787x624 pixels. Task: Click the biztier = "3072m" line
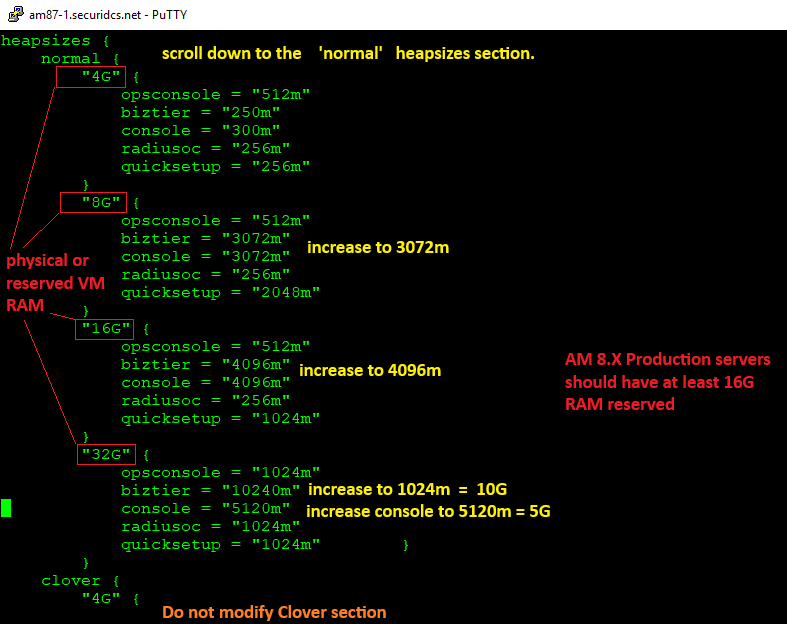[205, 238]
